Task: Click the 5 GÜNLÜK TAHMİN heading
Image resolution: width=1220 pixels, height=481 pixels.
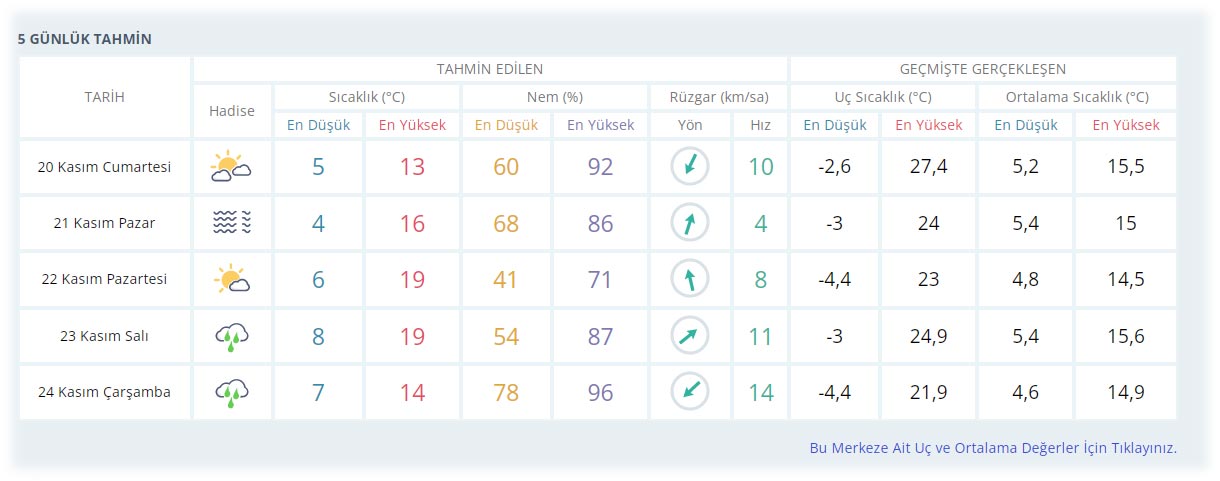Action: click(85, 39)
